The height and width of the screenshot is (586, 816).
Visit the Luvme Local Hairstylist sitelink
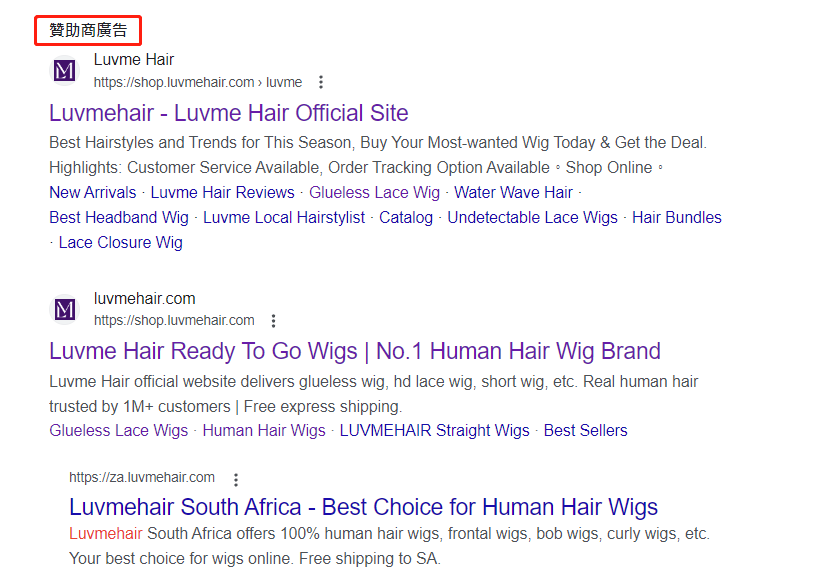point(284,218)
